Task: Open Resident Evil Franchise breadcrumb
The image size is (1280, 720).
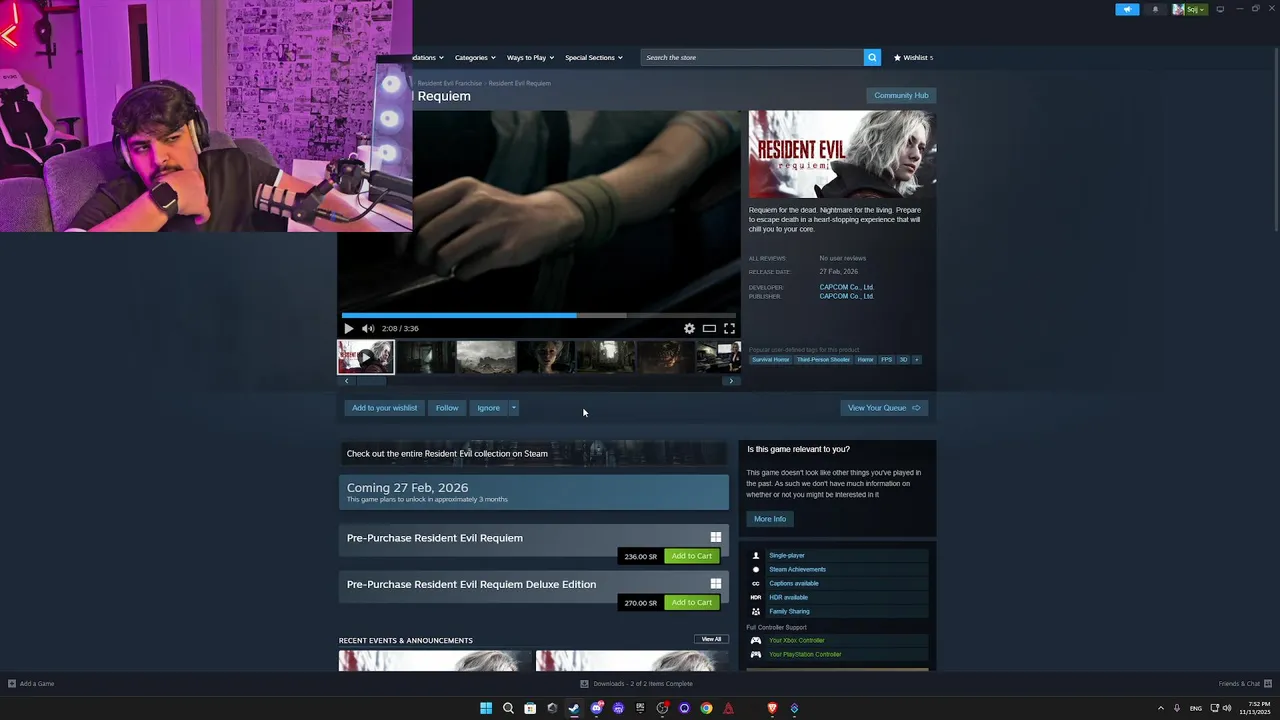Action: point(449,83)
